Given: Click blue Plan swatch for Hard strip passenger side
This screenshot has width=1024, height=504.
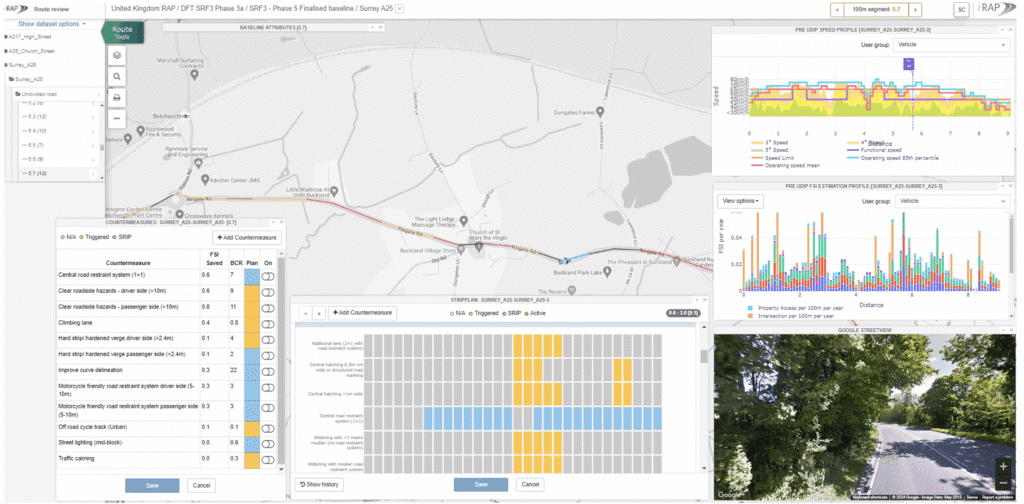Looking at the screenshot, I should [251, 356].
